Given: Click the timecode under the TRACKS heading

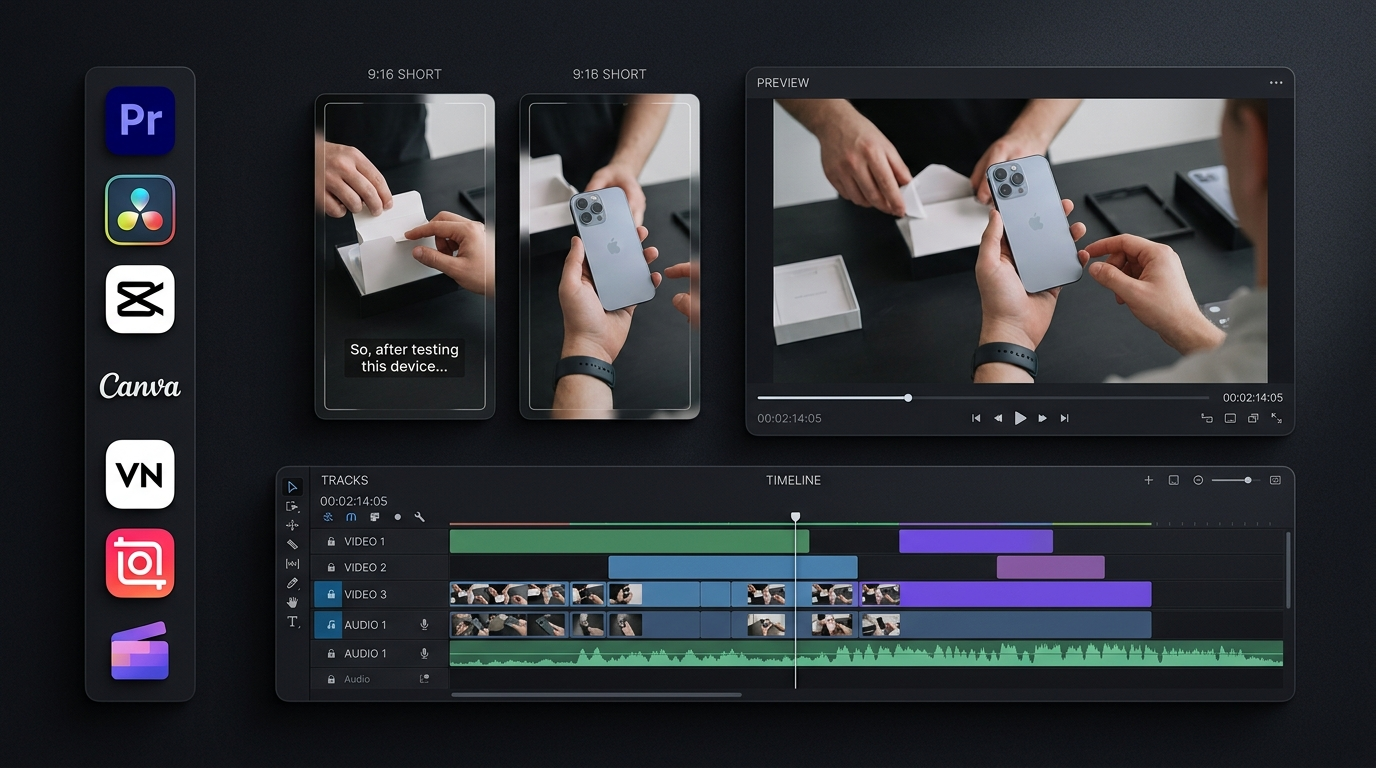Looking at the screenshot, I should [x=354, y=501].
